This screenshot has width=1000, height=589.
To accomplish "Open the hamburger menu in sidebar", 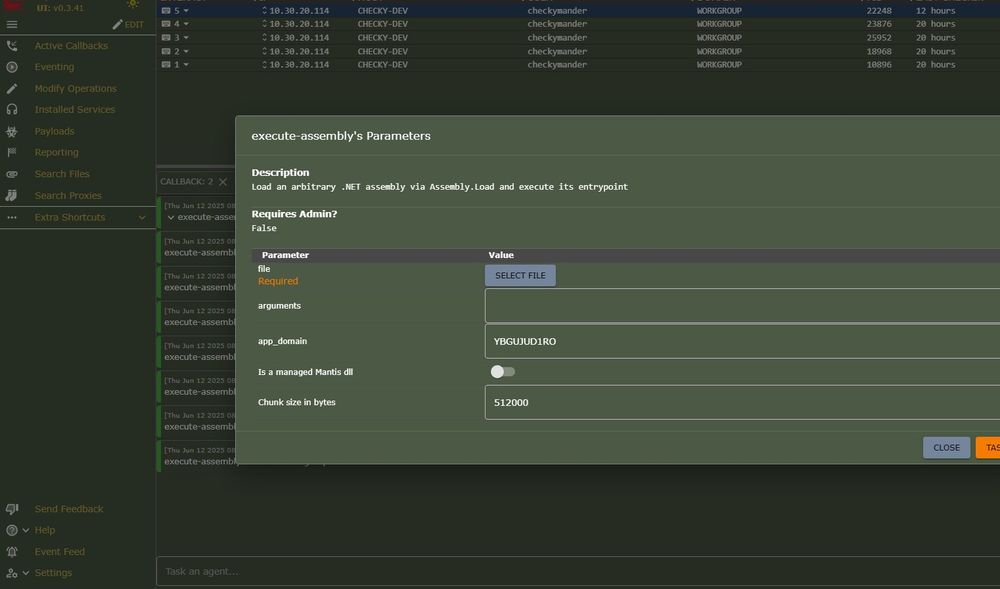I will point(12,24).
